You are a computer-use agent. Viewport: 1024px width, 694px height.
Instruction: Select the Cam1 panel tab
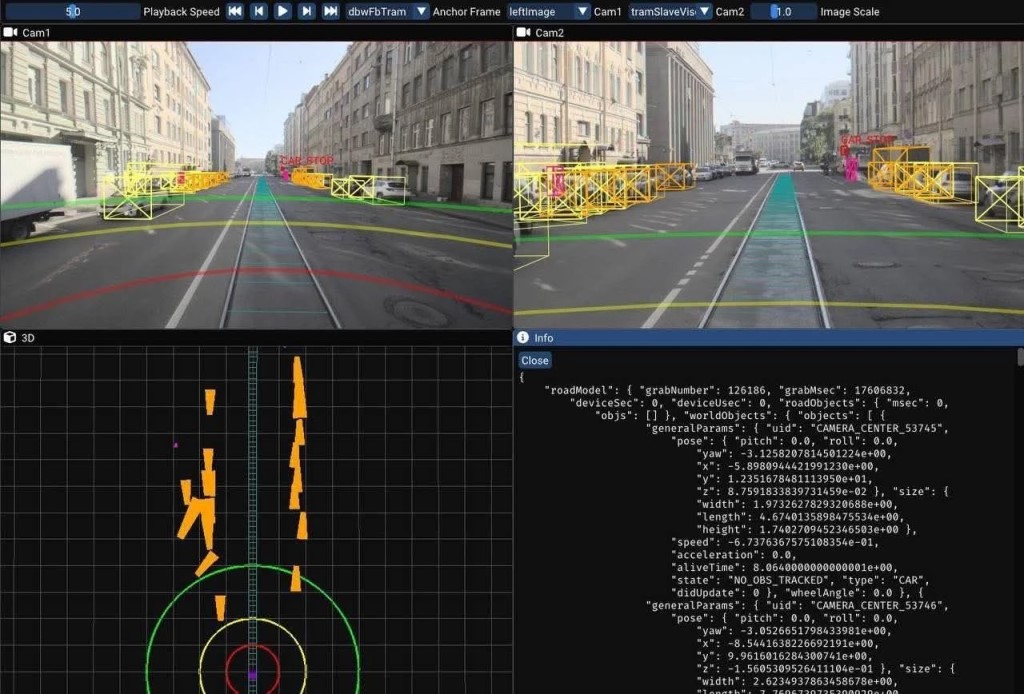[36, 33]
